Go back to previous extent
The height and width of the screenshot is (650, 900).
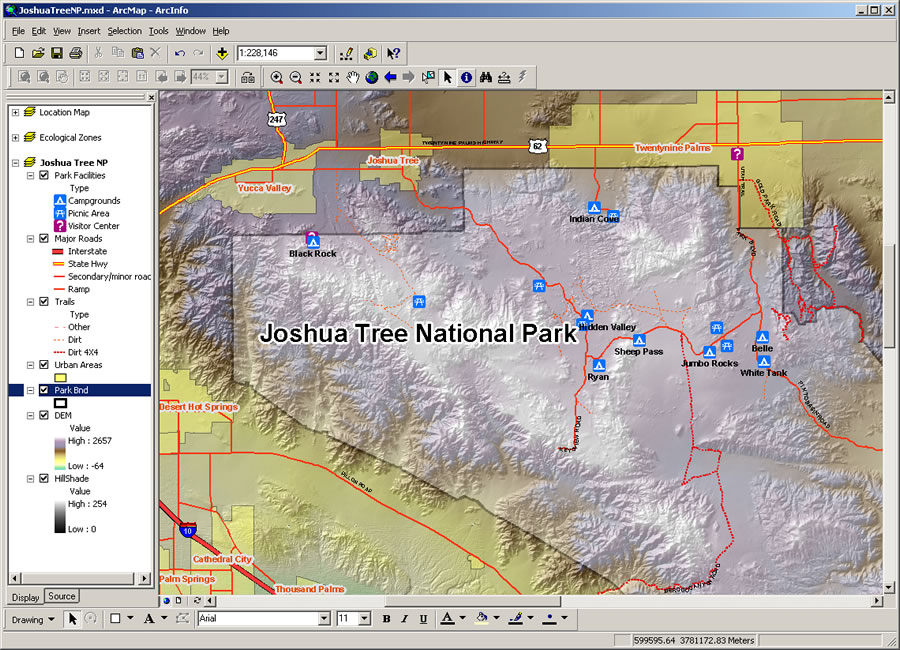point(389,77)
